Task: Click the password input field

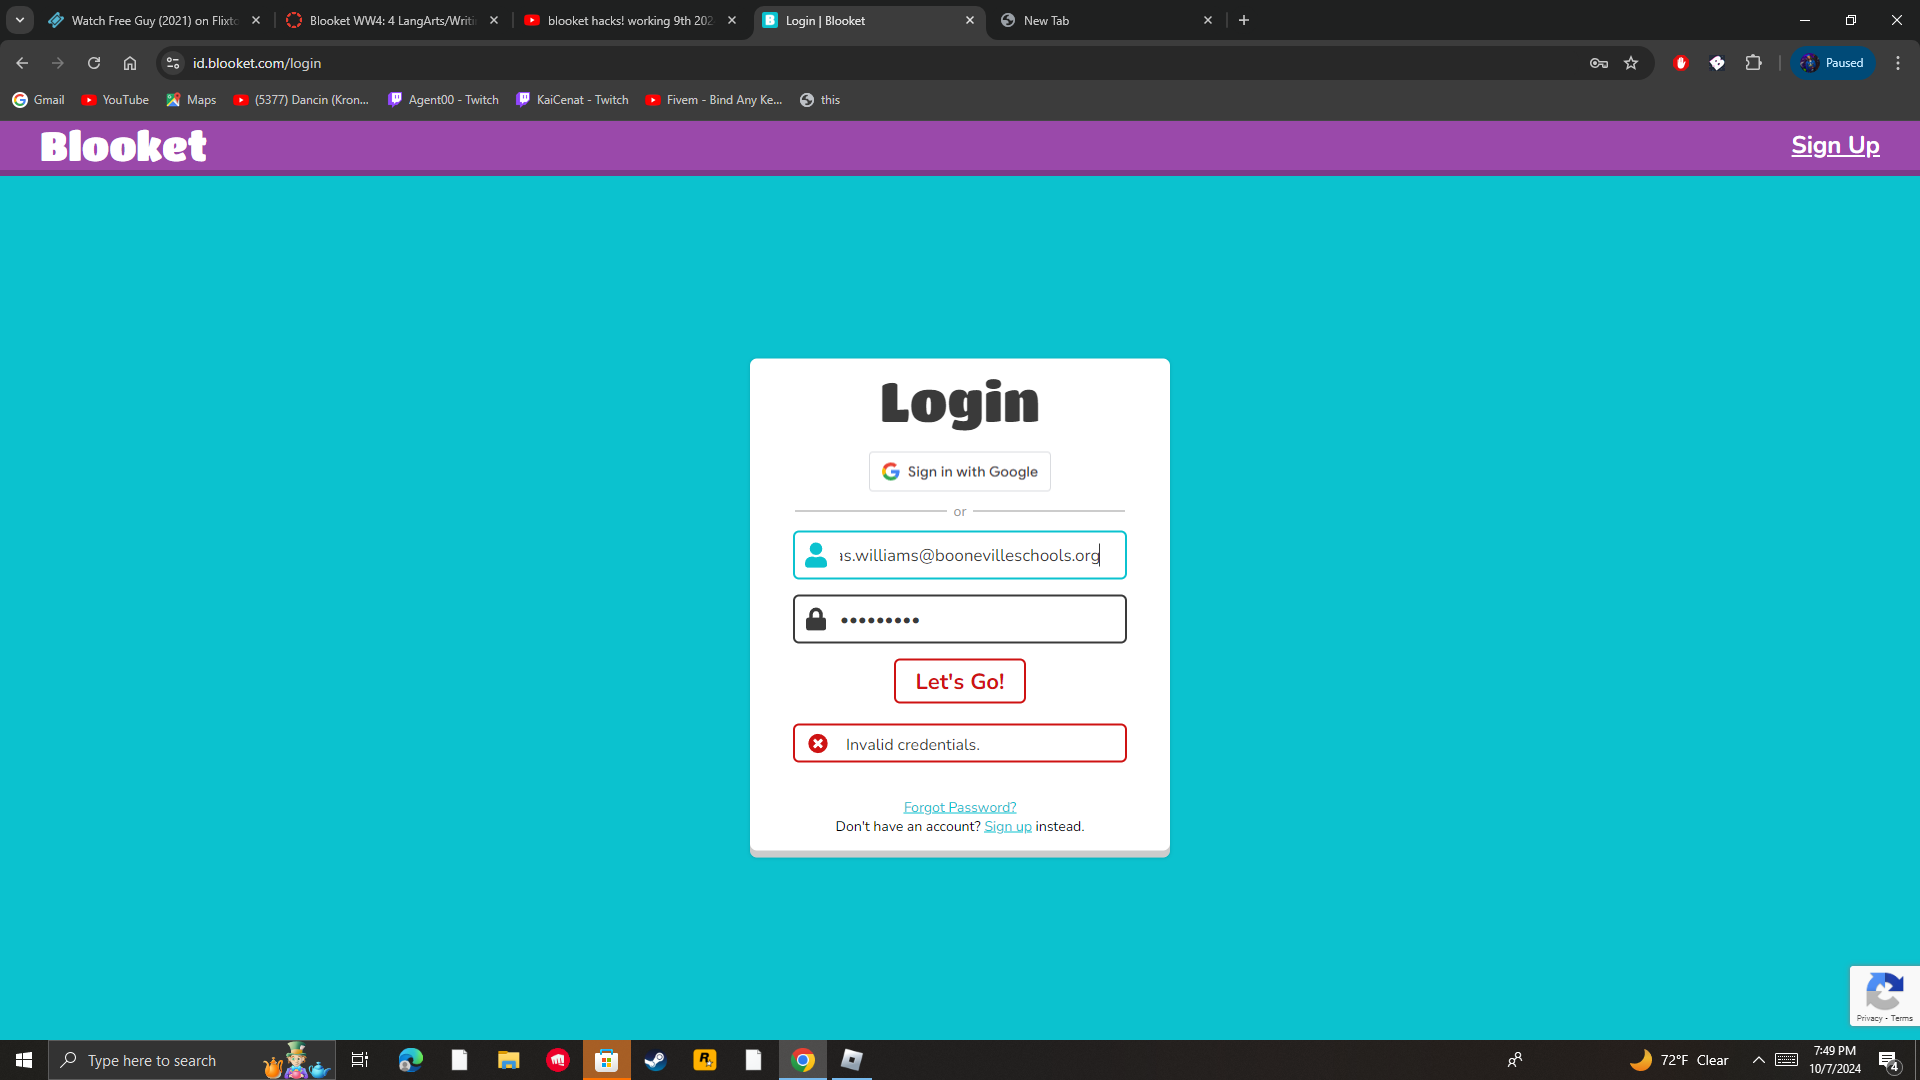Action: click(x=975, y=620)
